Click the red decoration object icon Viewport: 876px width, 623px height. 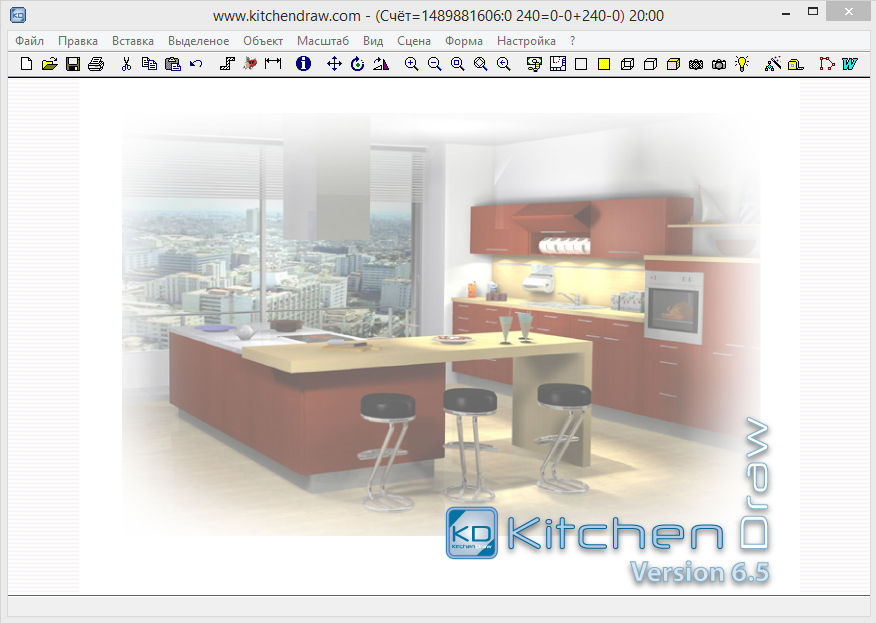tap(250, 64)
